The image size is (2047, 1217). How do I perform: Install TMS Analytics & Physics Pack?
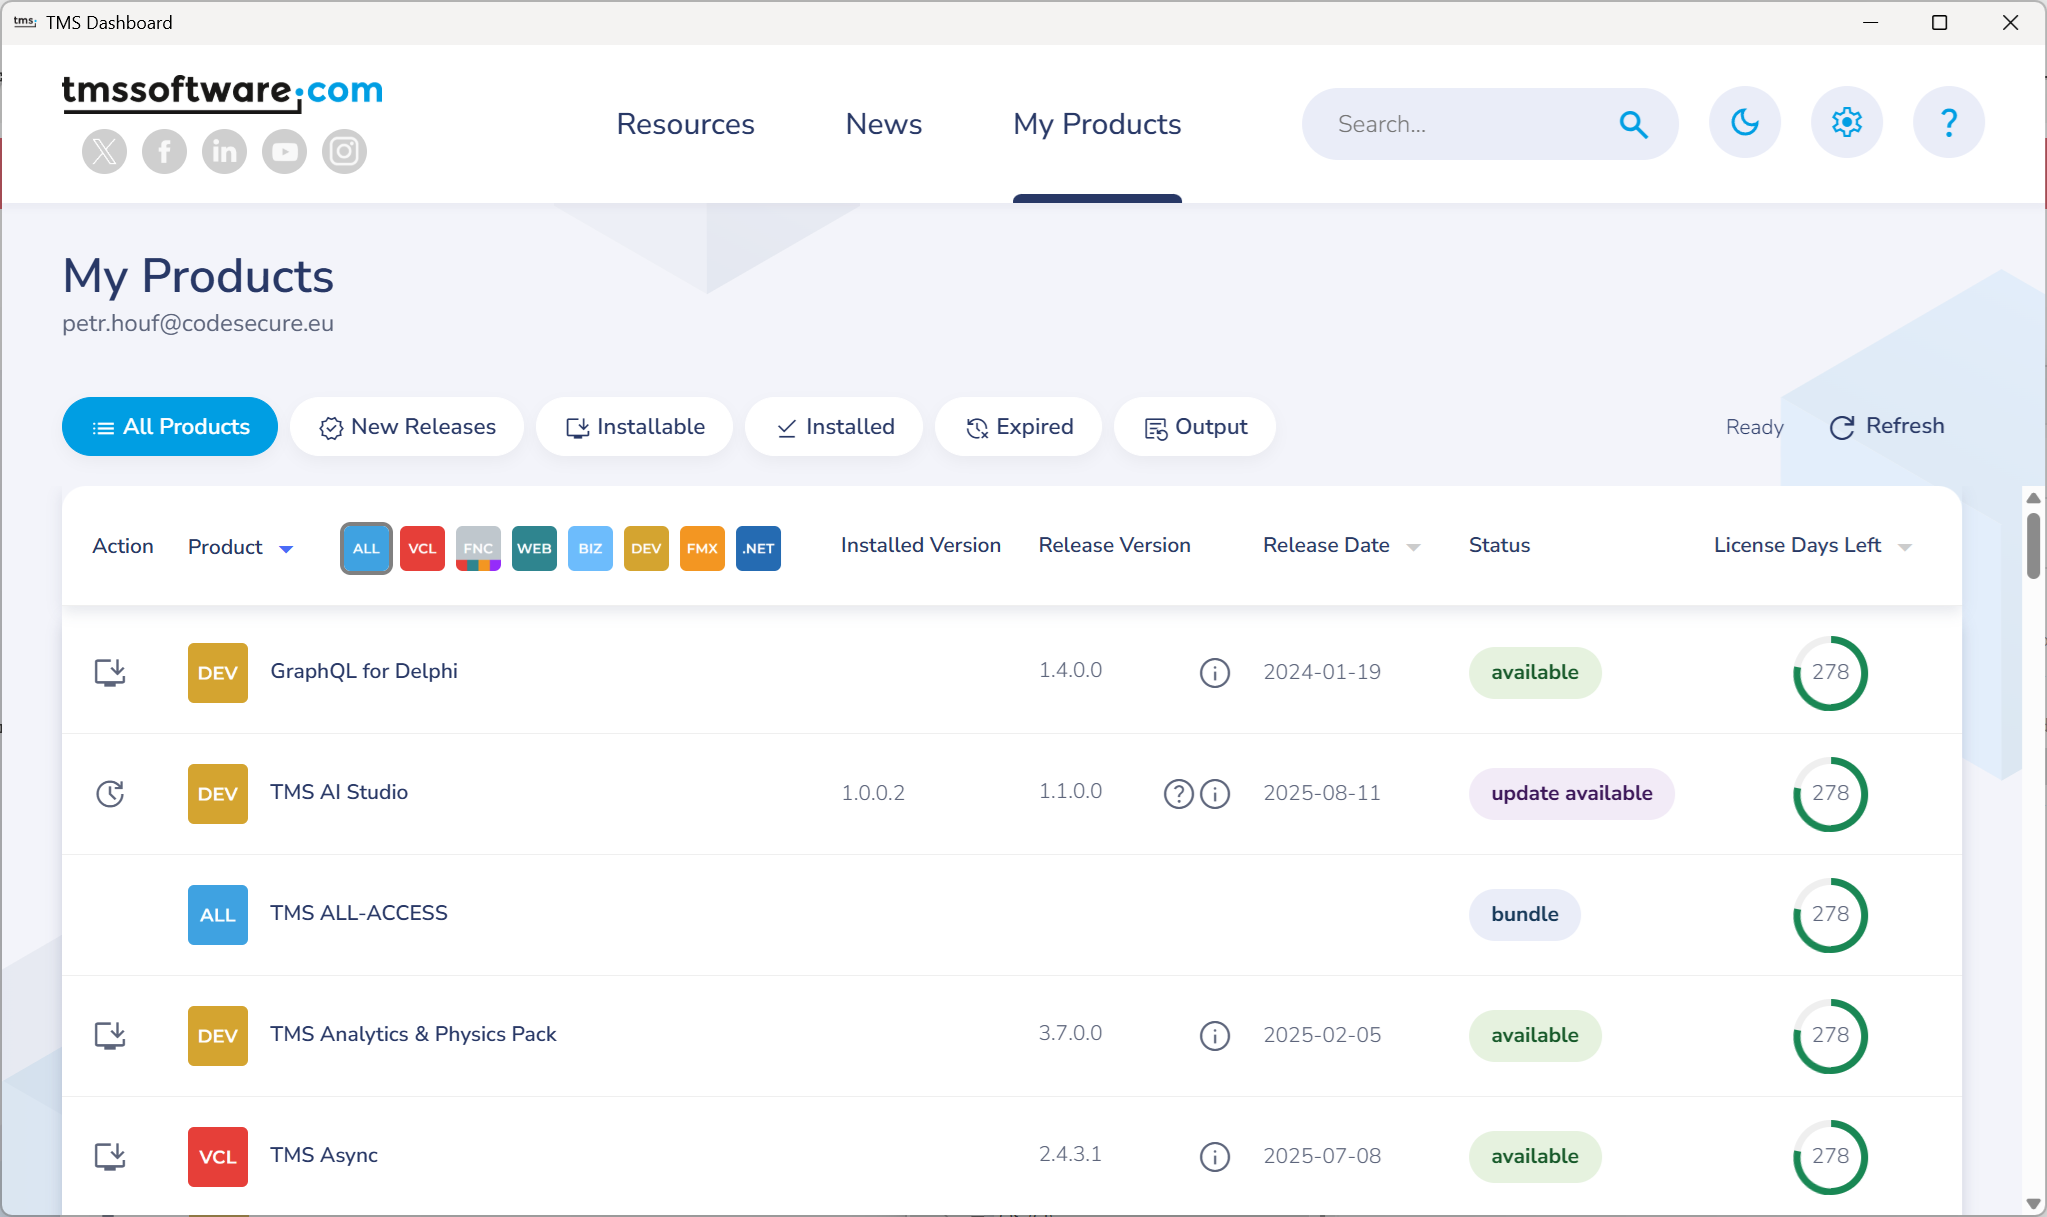pyautogui.click(x=110, y=1035)
